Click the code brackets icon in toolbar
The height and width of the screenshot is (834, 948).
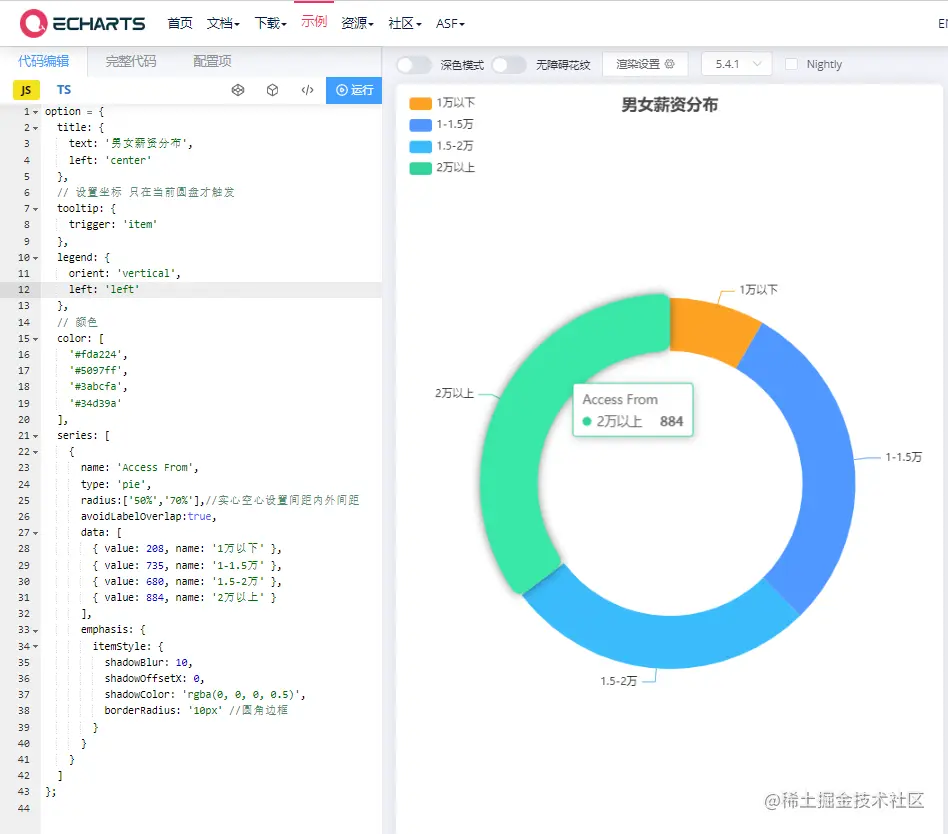pos(307,90)
